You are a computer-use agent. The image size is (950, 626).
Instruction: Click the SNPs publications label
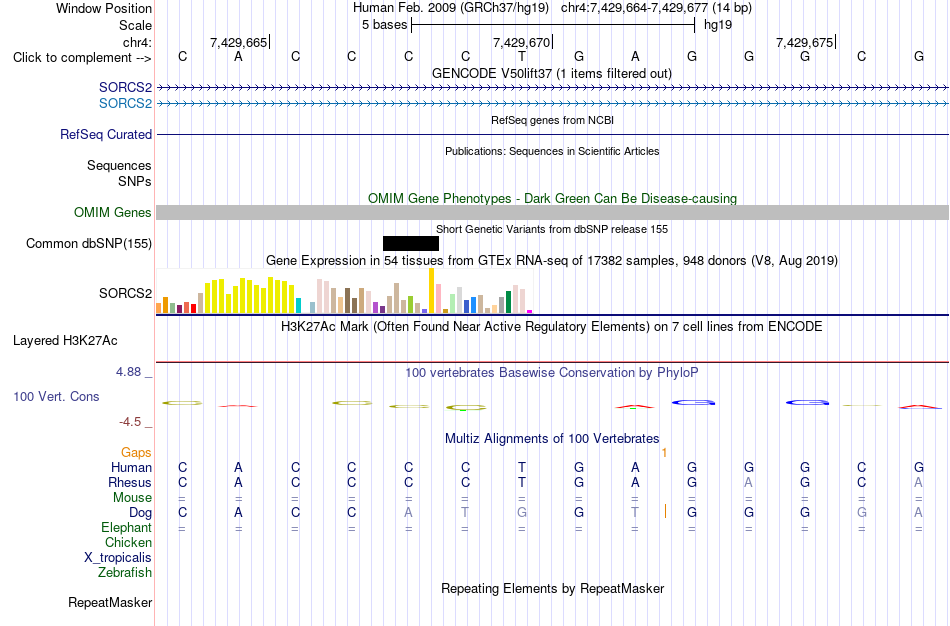pos(135,181)
